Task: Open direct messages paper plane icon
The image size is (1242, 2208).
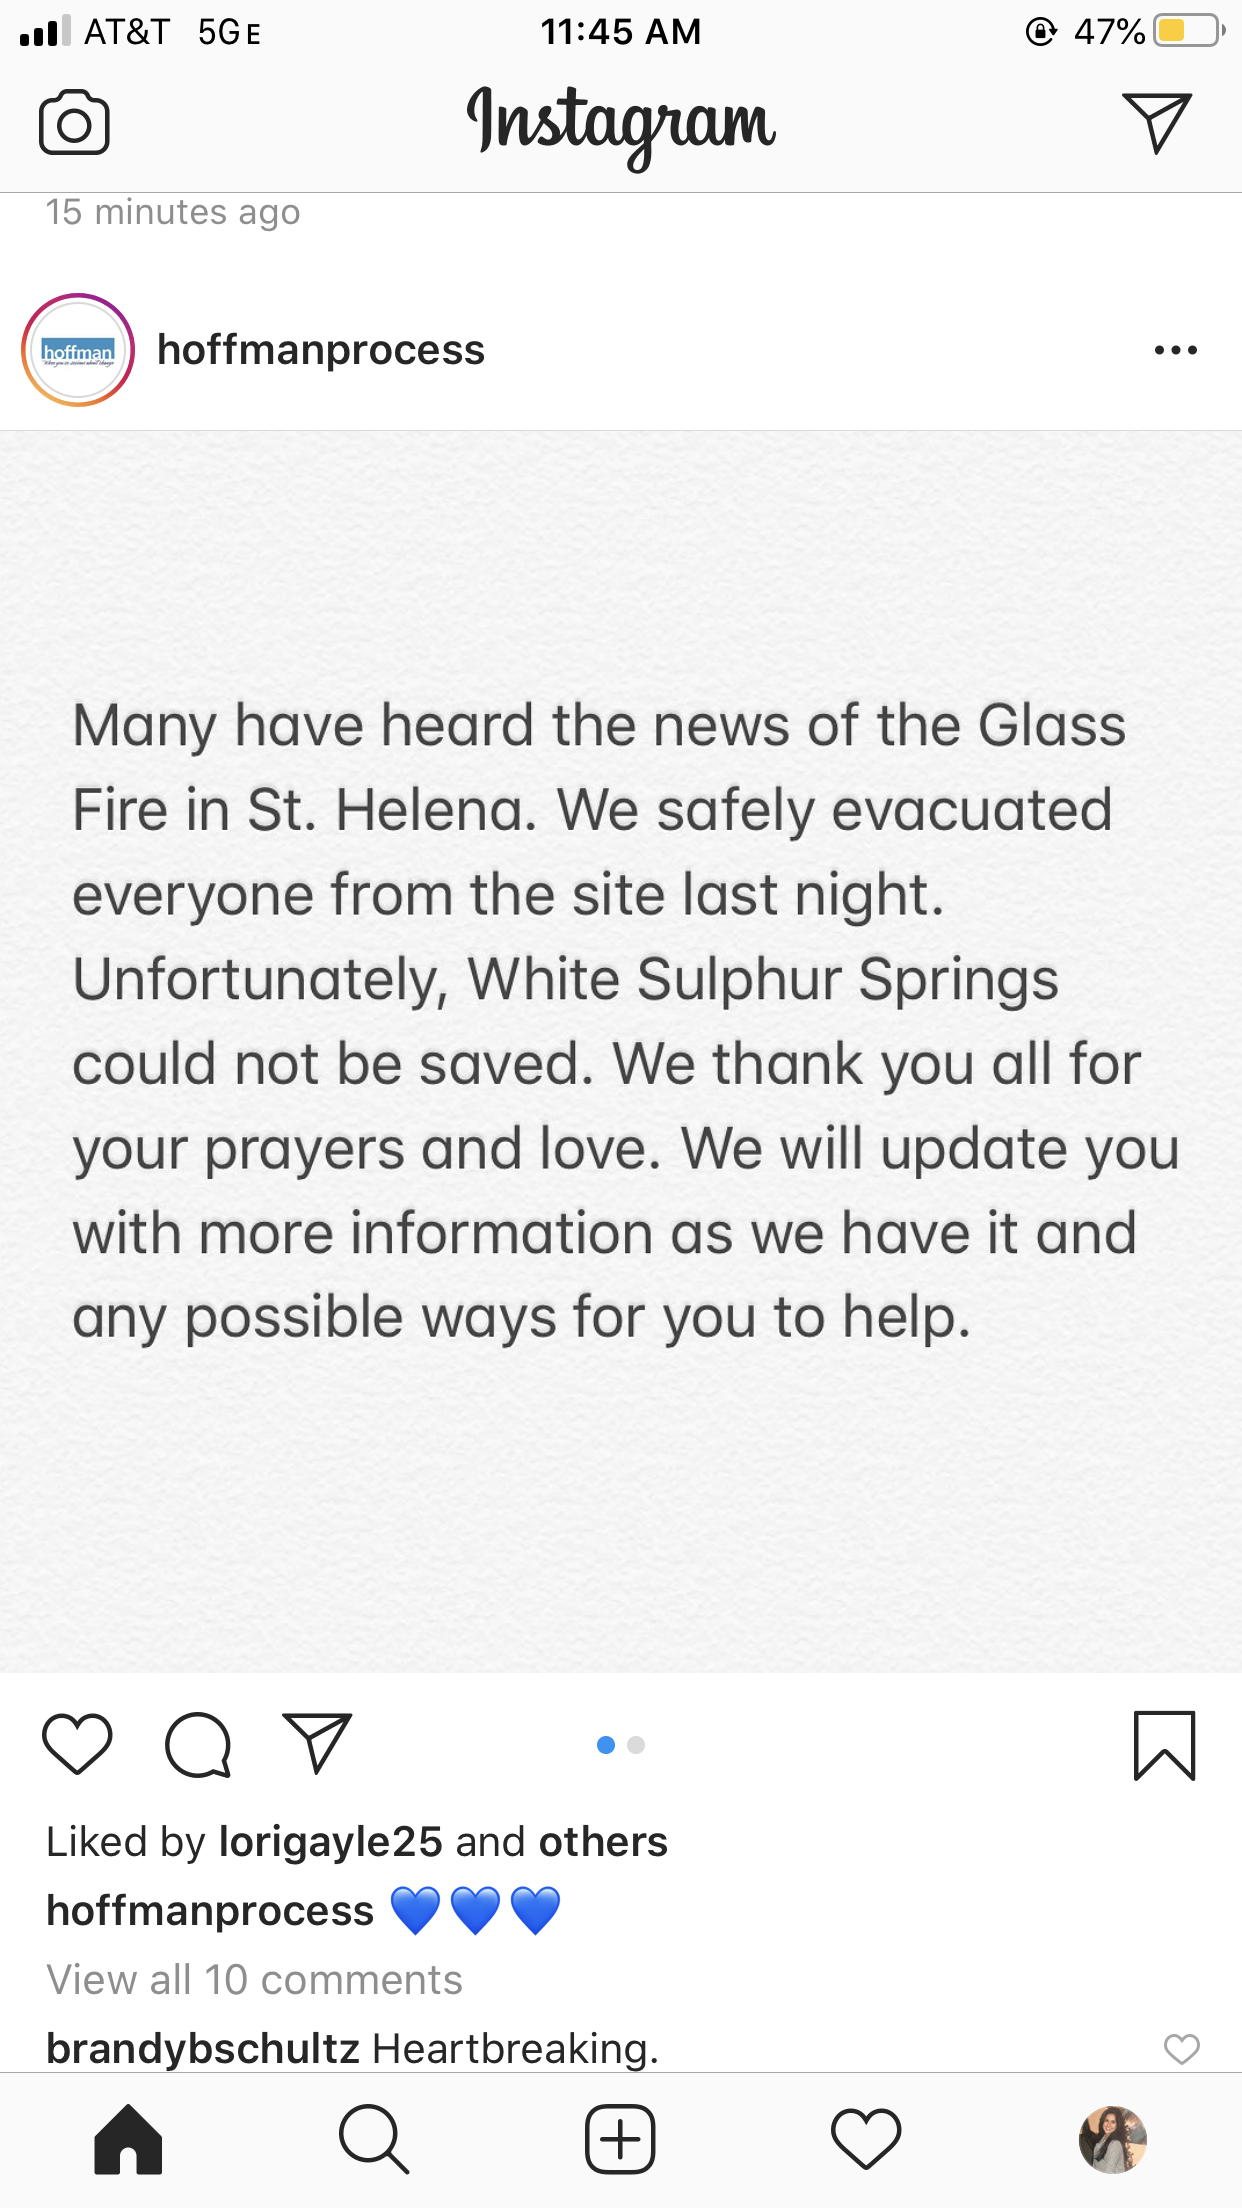Action: coord(1156,122)
